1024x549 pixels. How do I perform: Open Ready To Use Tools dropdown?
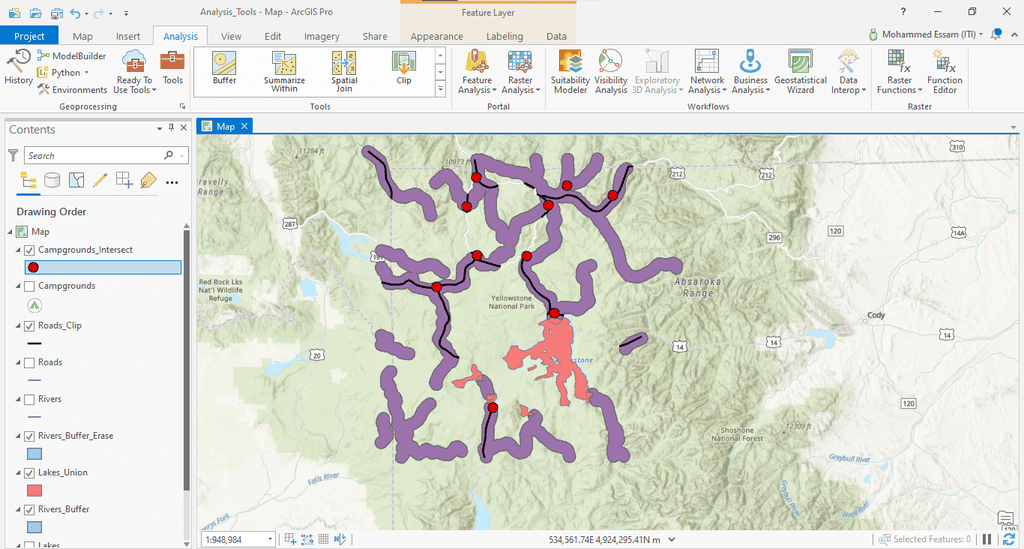point(135,72)
